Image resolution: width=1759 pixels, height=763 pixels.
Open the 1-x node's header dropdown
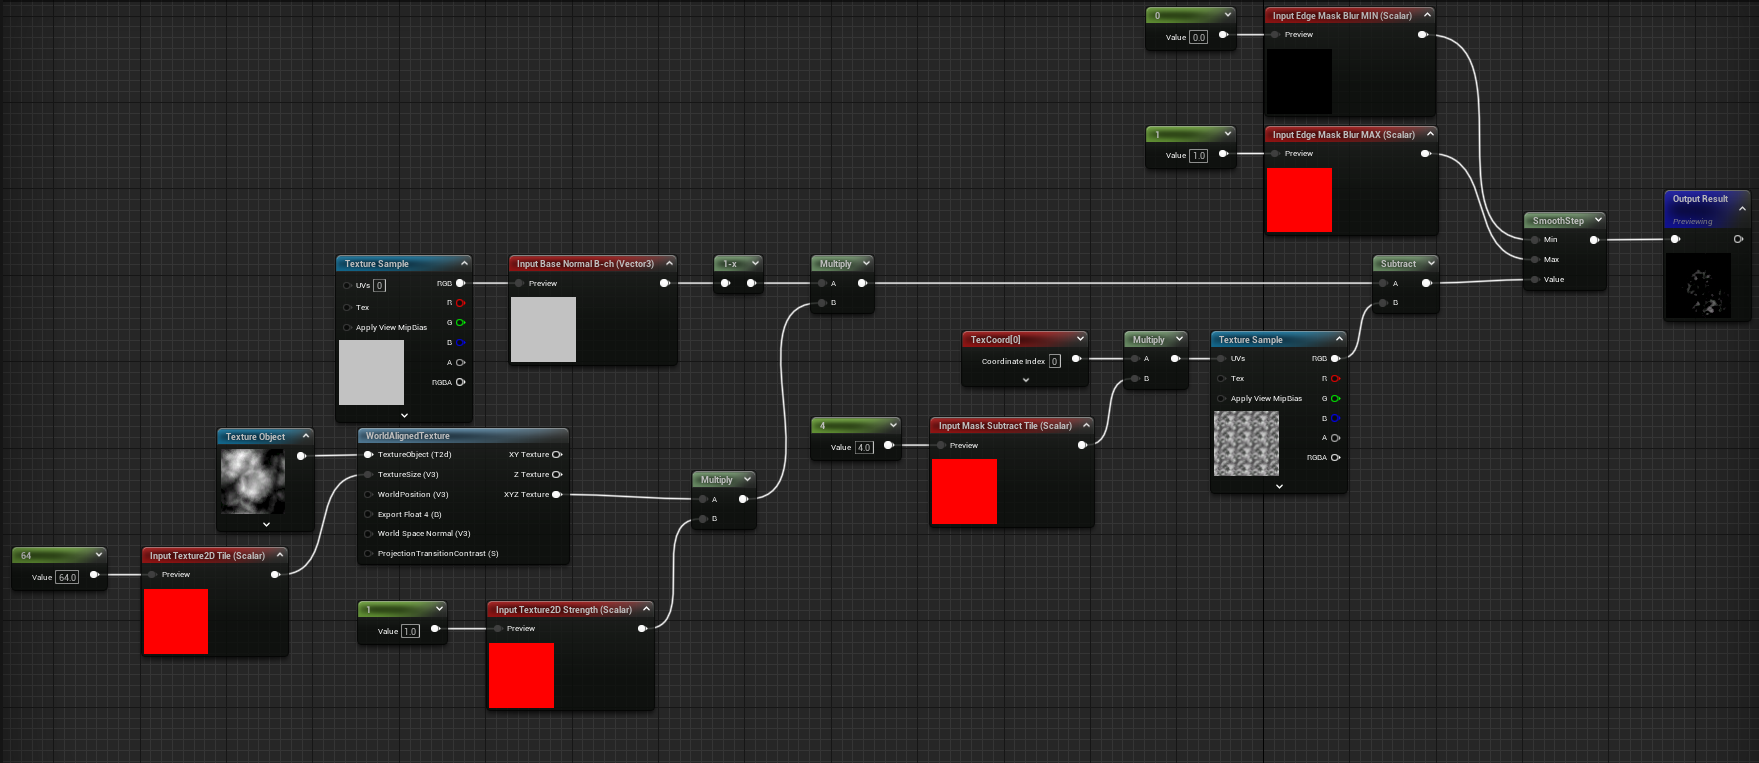[755, 263]
